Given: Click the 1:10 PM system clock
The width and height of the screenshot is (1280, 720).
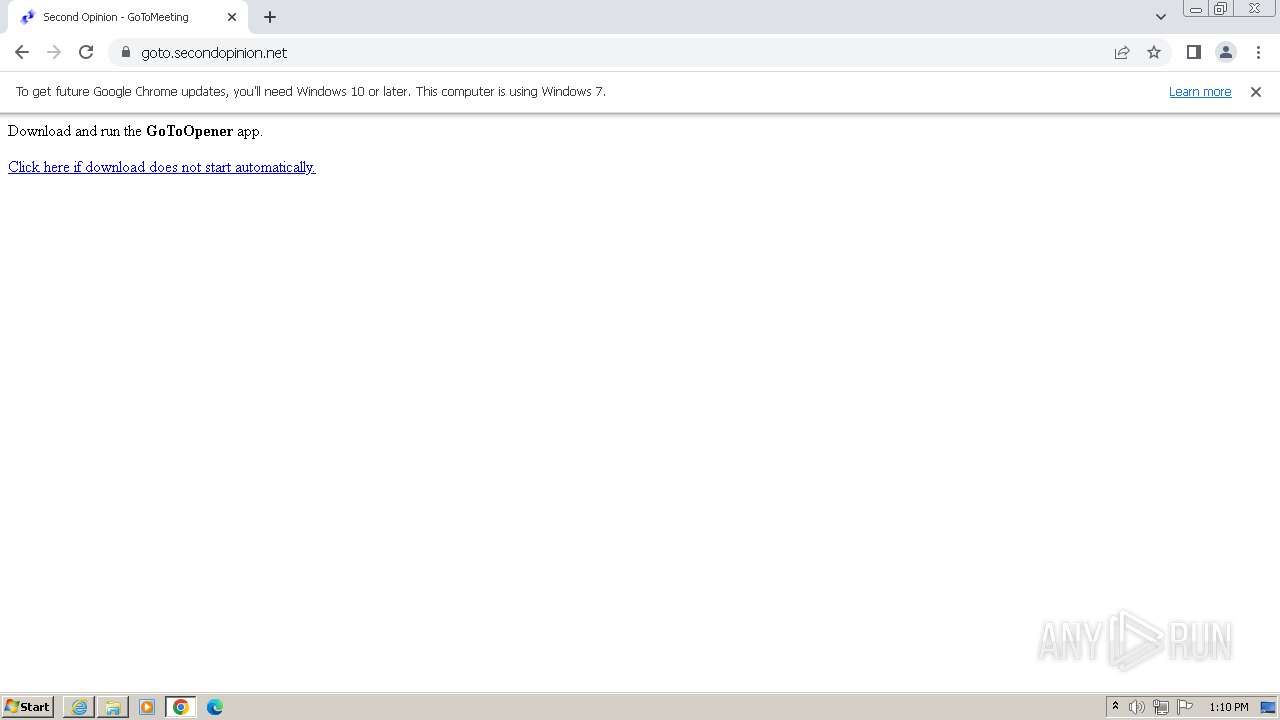Looking at the screenshot, I should 1229,707.
